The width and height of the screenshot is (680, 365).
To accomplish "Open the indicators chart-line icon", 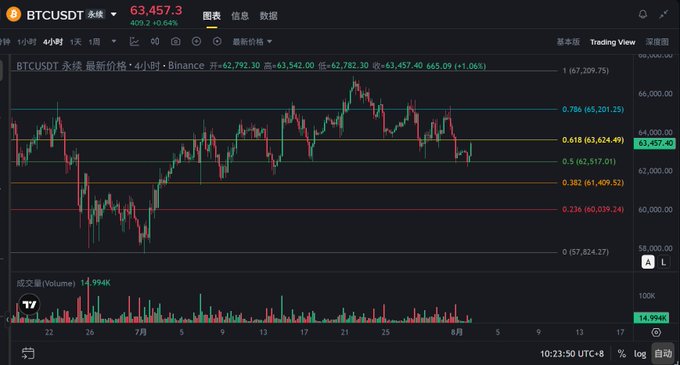I will [x=134, y=41].
